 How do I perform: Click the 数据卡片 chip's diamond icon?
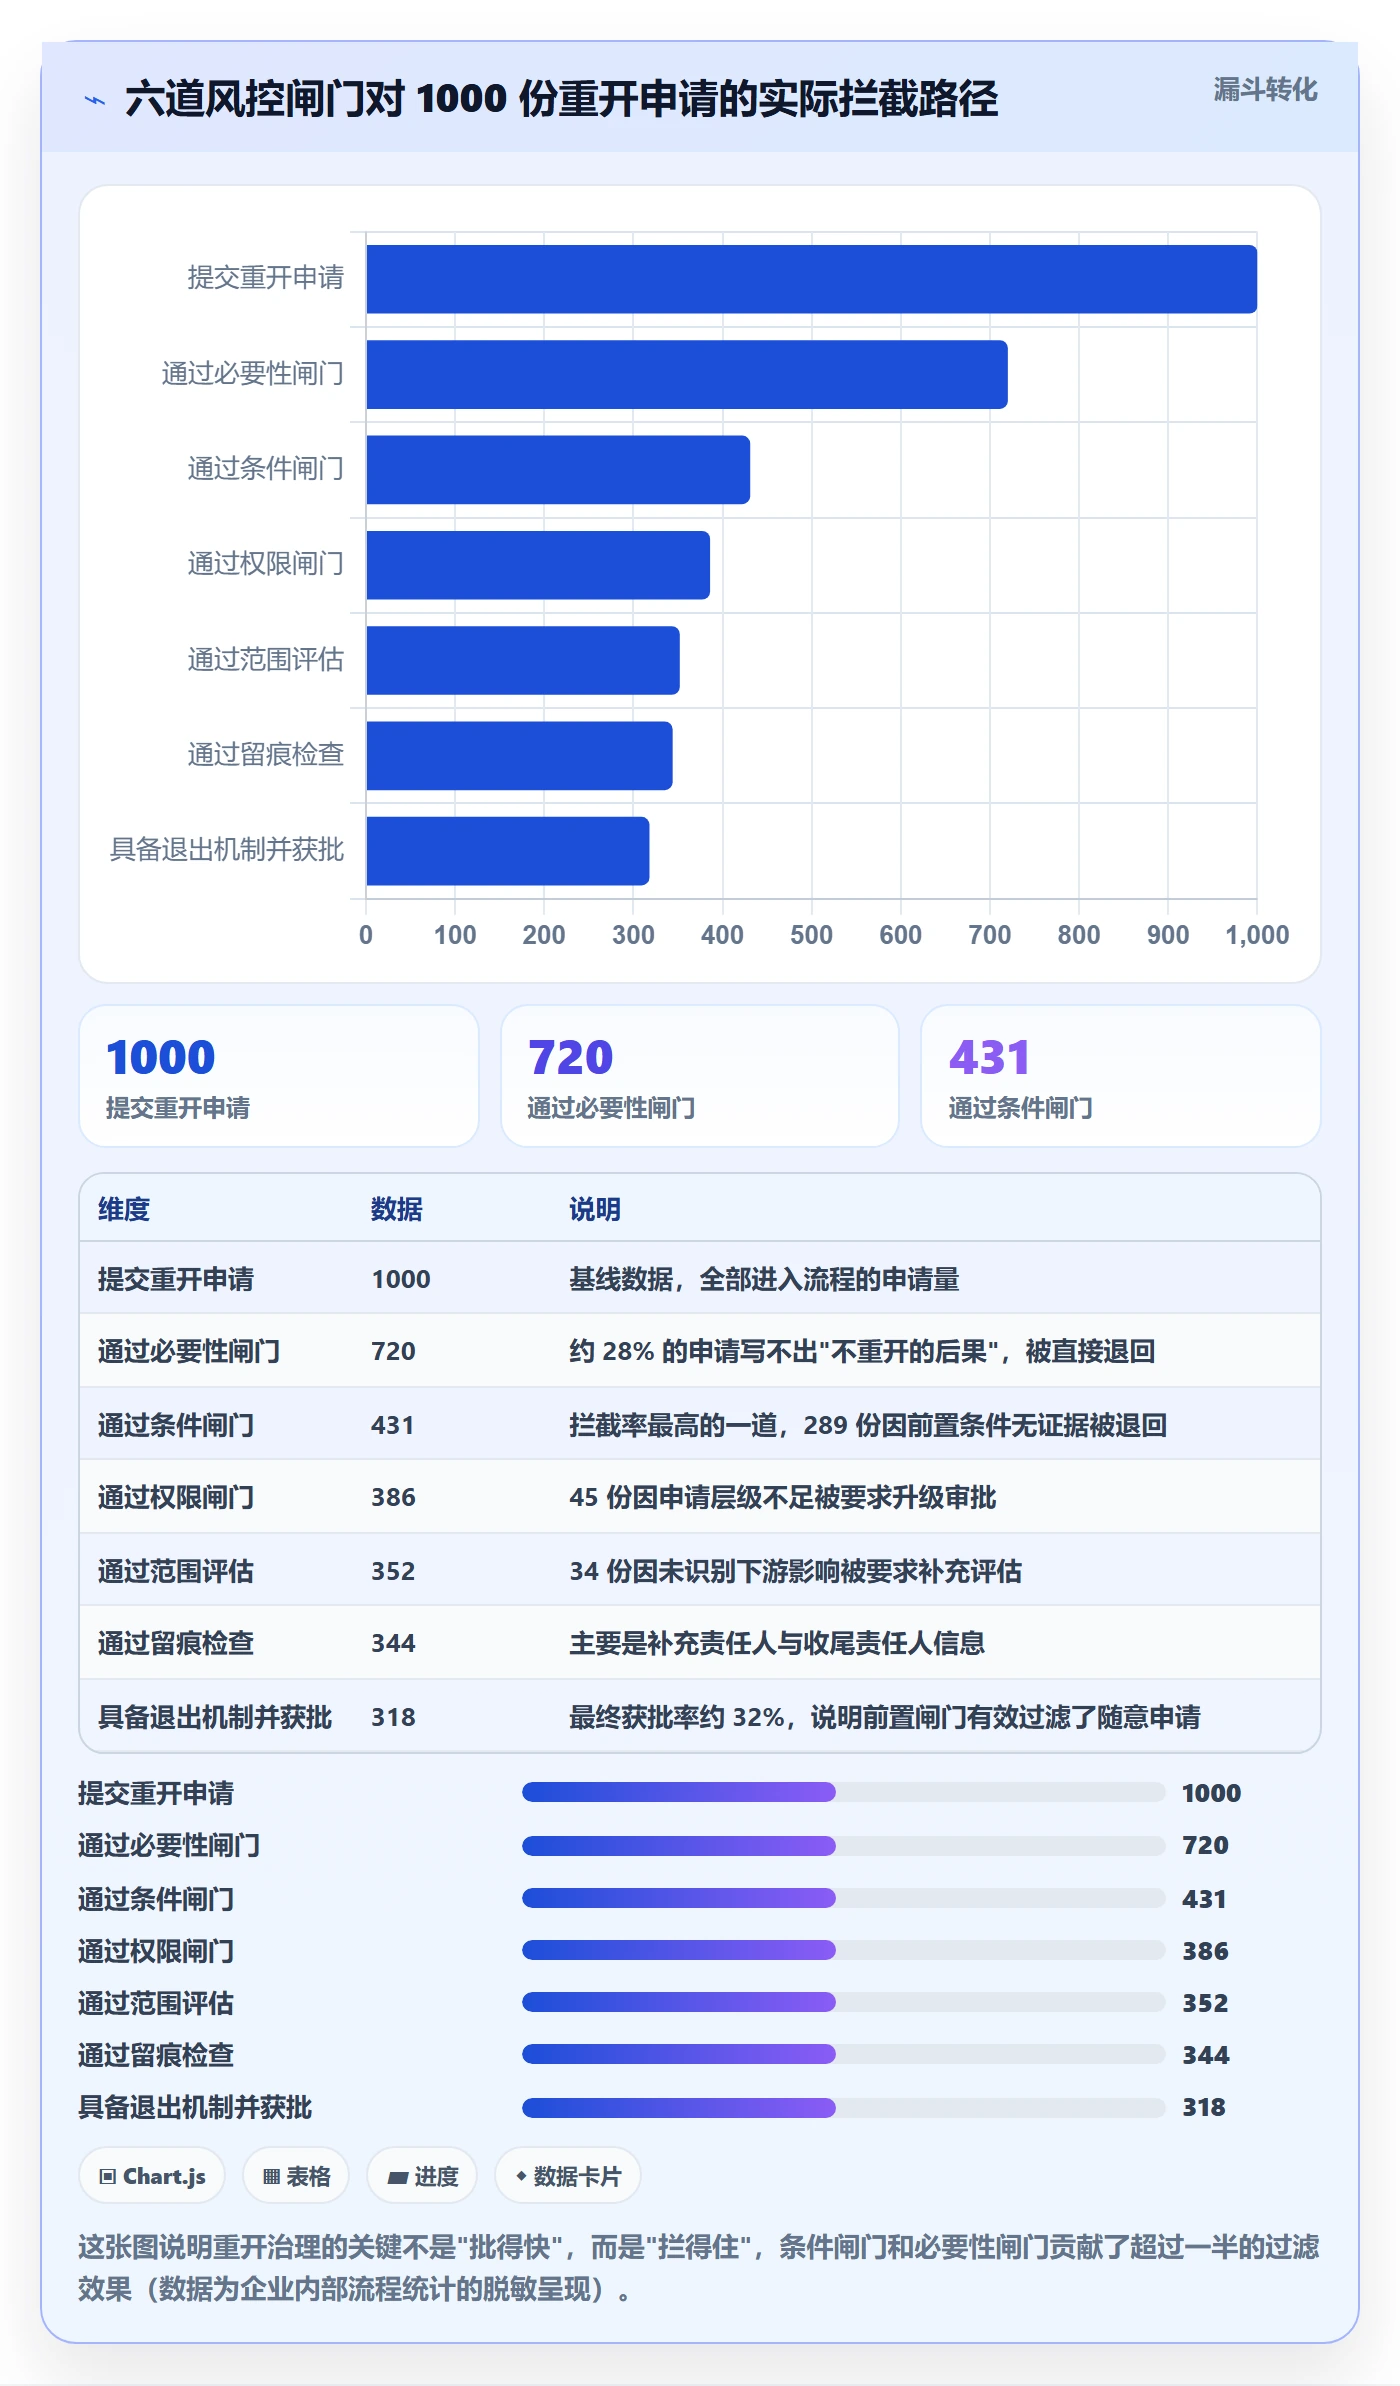point(521,2176)
